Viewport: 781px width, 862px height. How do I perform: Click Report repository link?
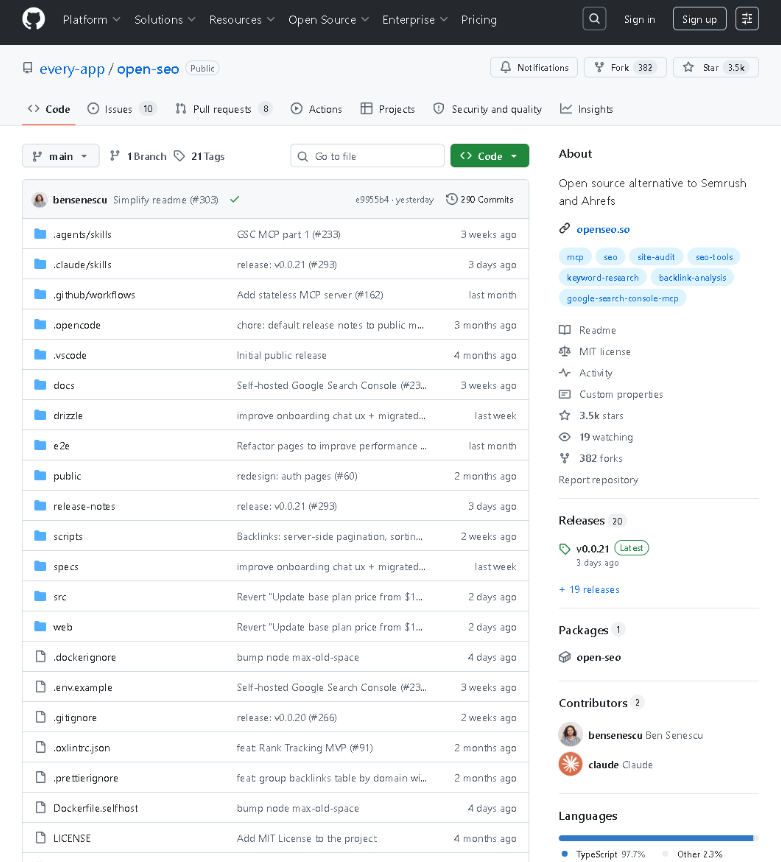[x=598, y=480]
